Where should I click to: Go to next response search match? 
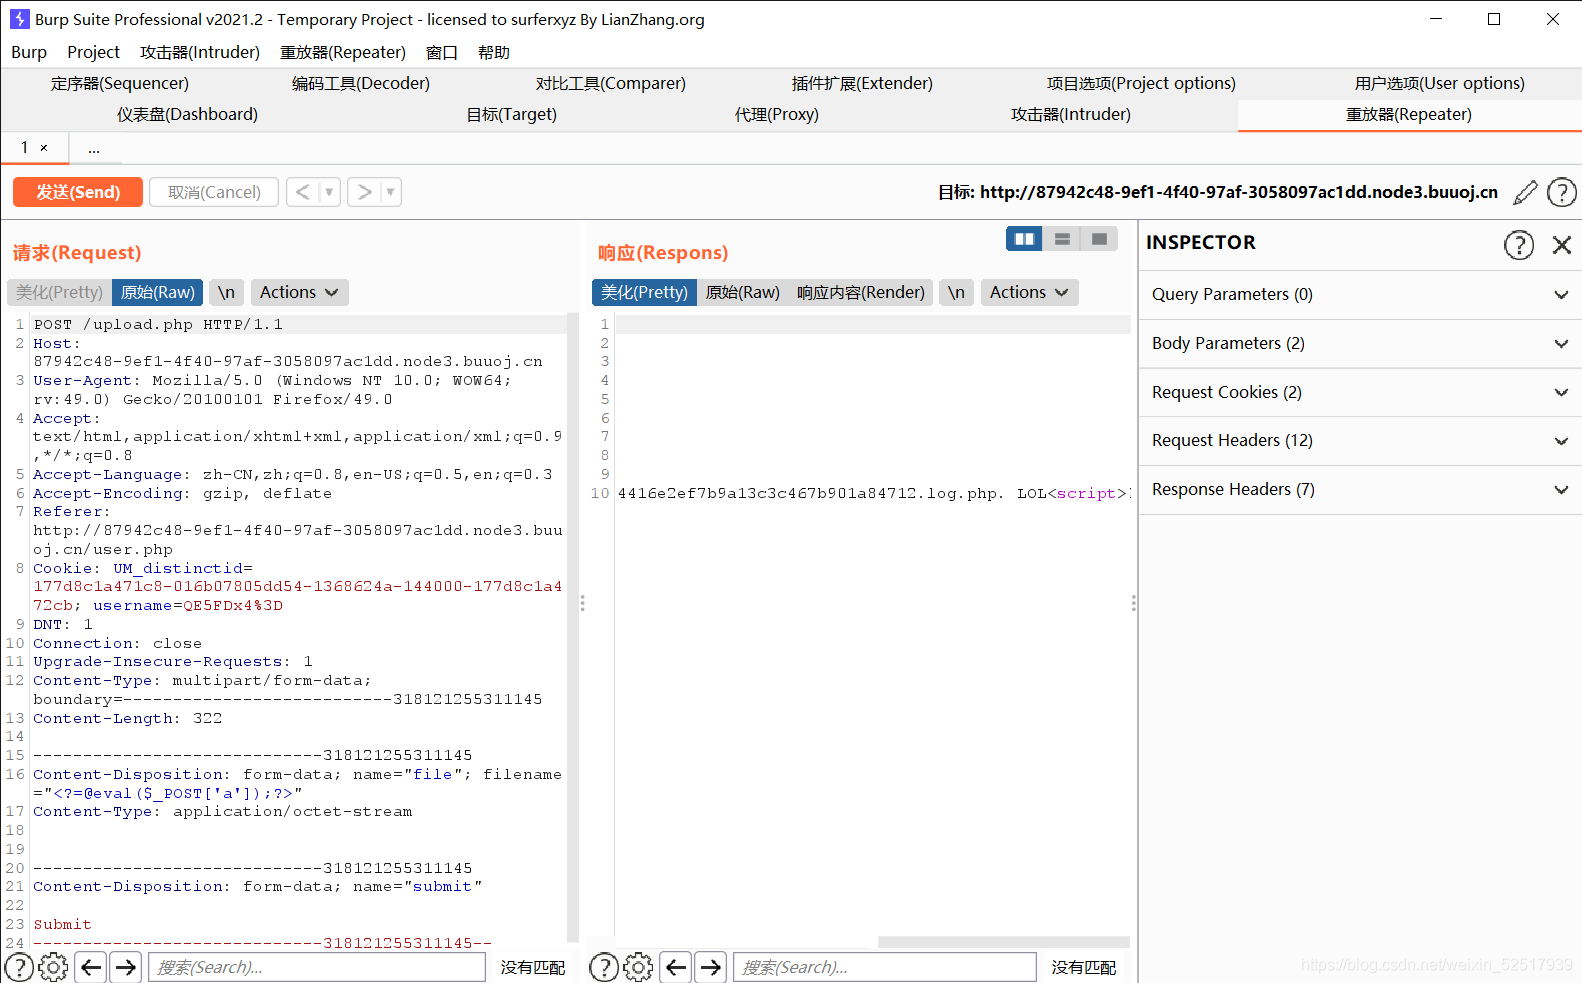(x=710, y=967)
